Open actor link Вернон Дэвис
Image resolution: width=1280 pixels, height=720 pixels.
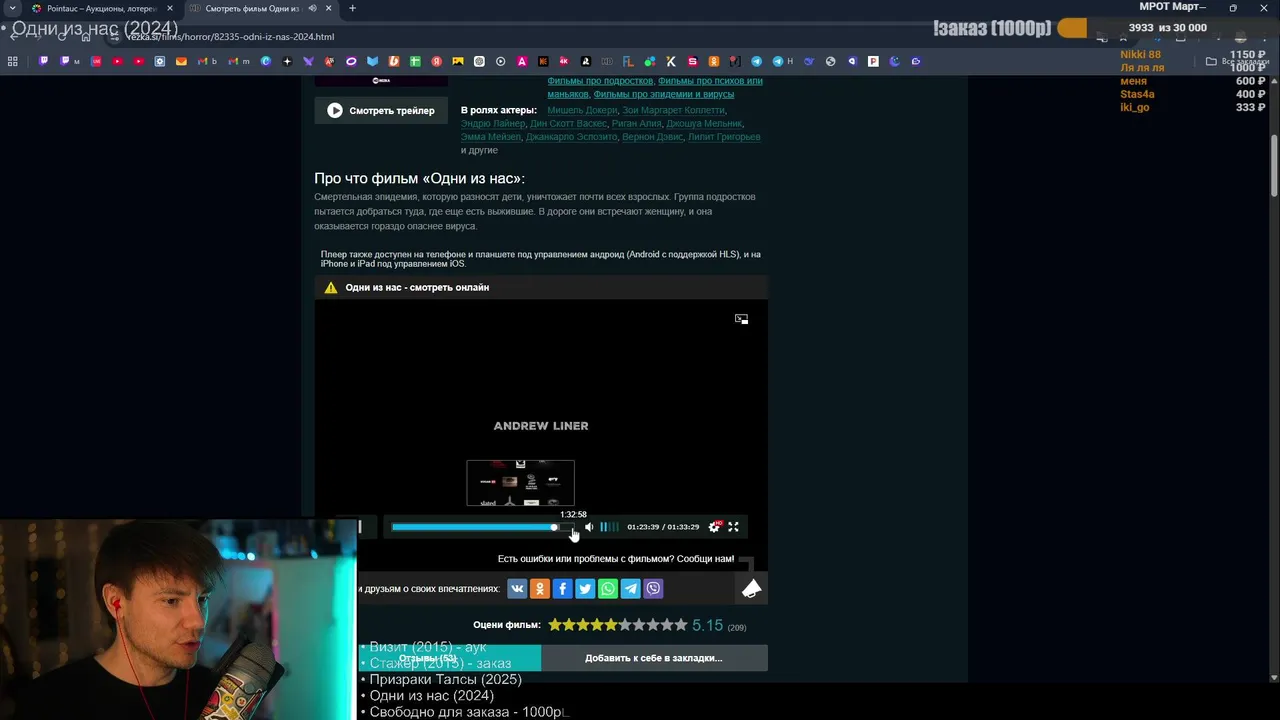652,137
